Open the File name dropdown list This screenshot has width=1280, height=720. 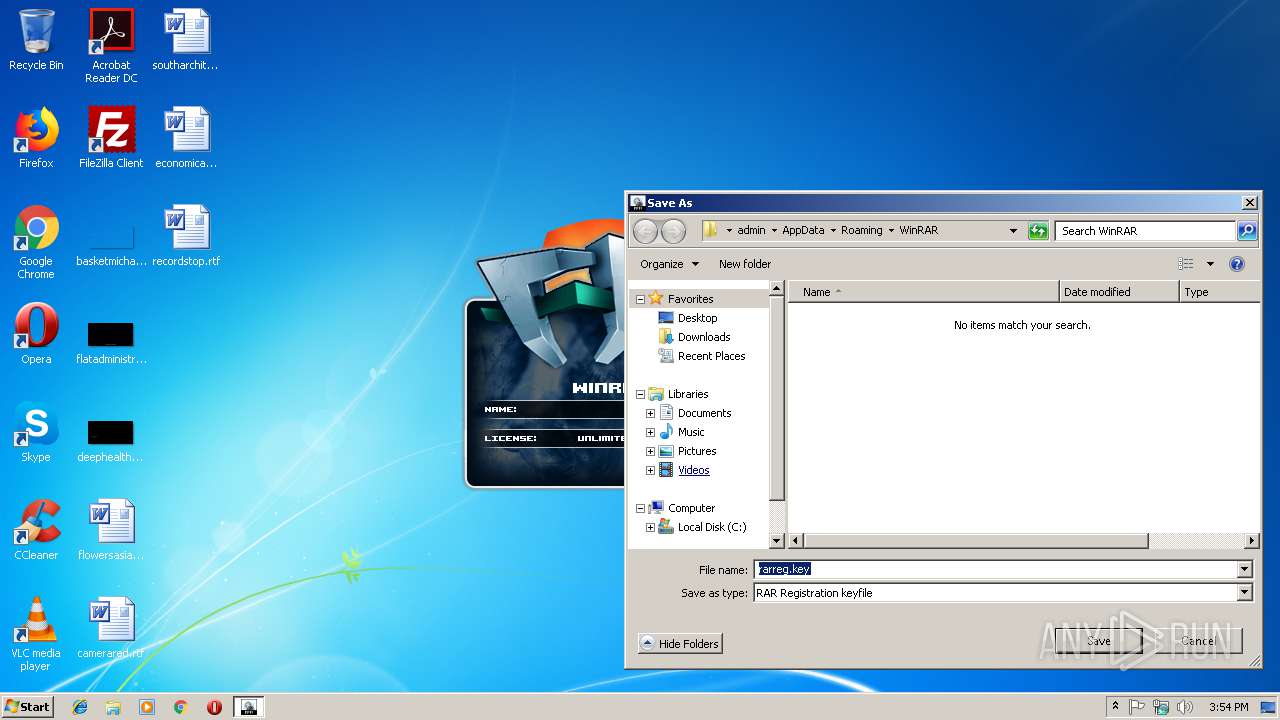pos(1245,570)
